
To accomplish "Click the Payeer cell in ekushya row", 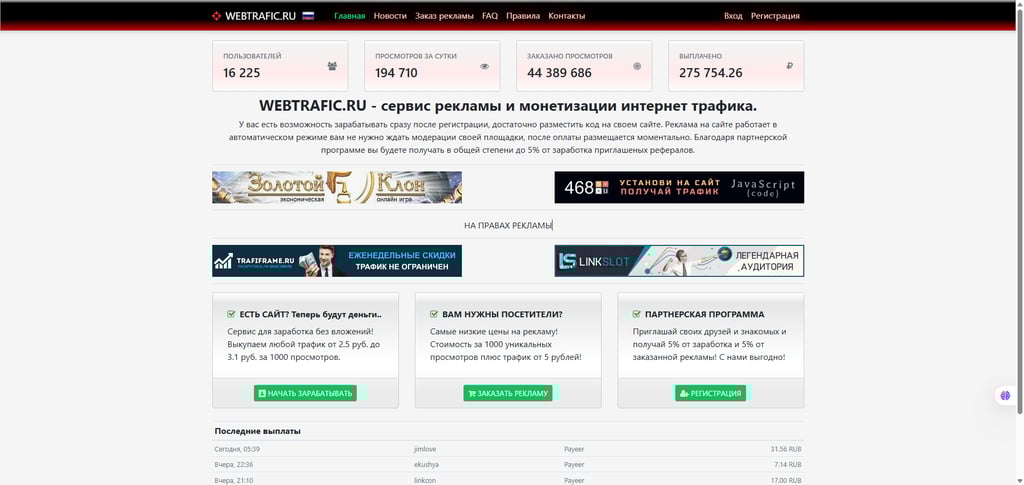I will [574, 465].
